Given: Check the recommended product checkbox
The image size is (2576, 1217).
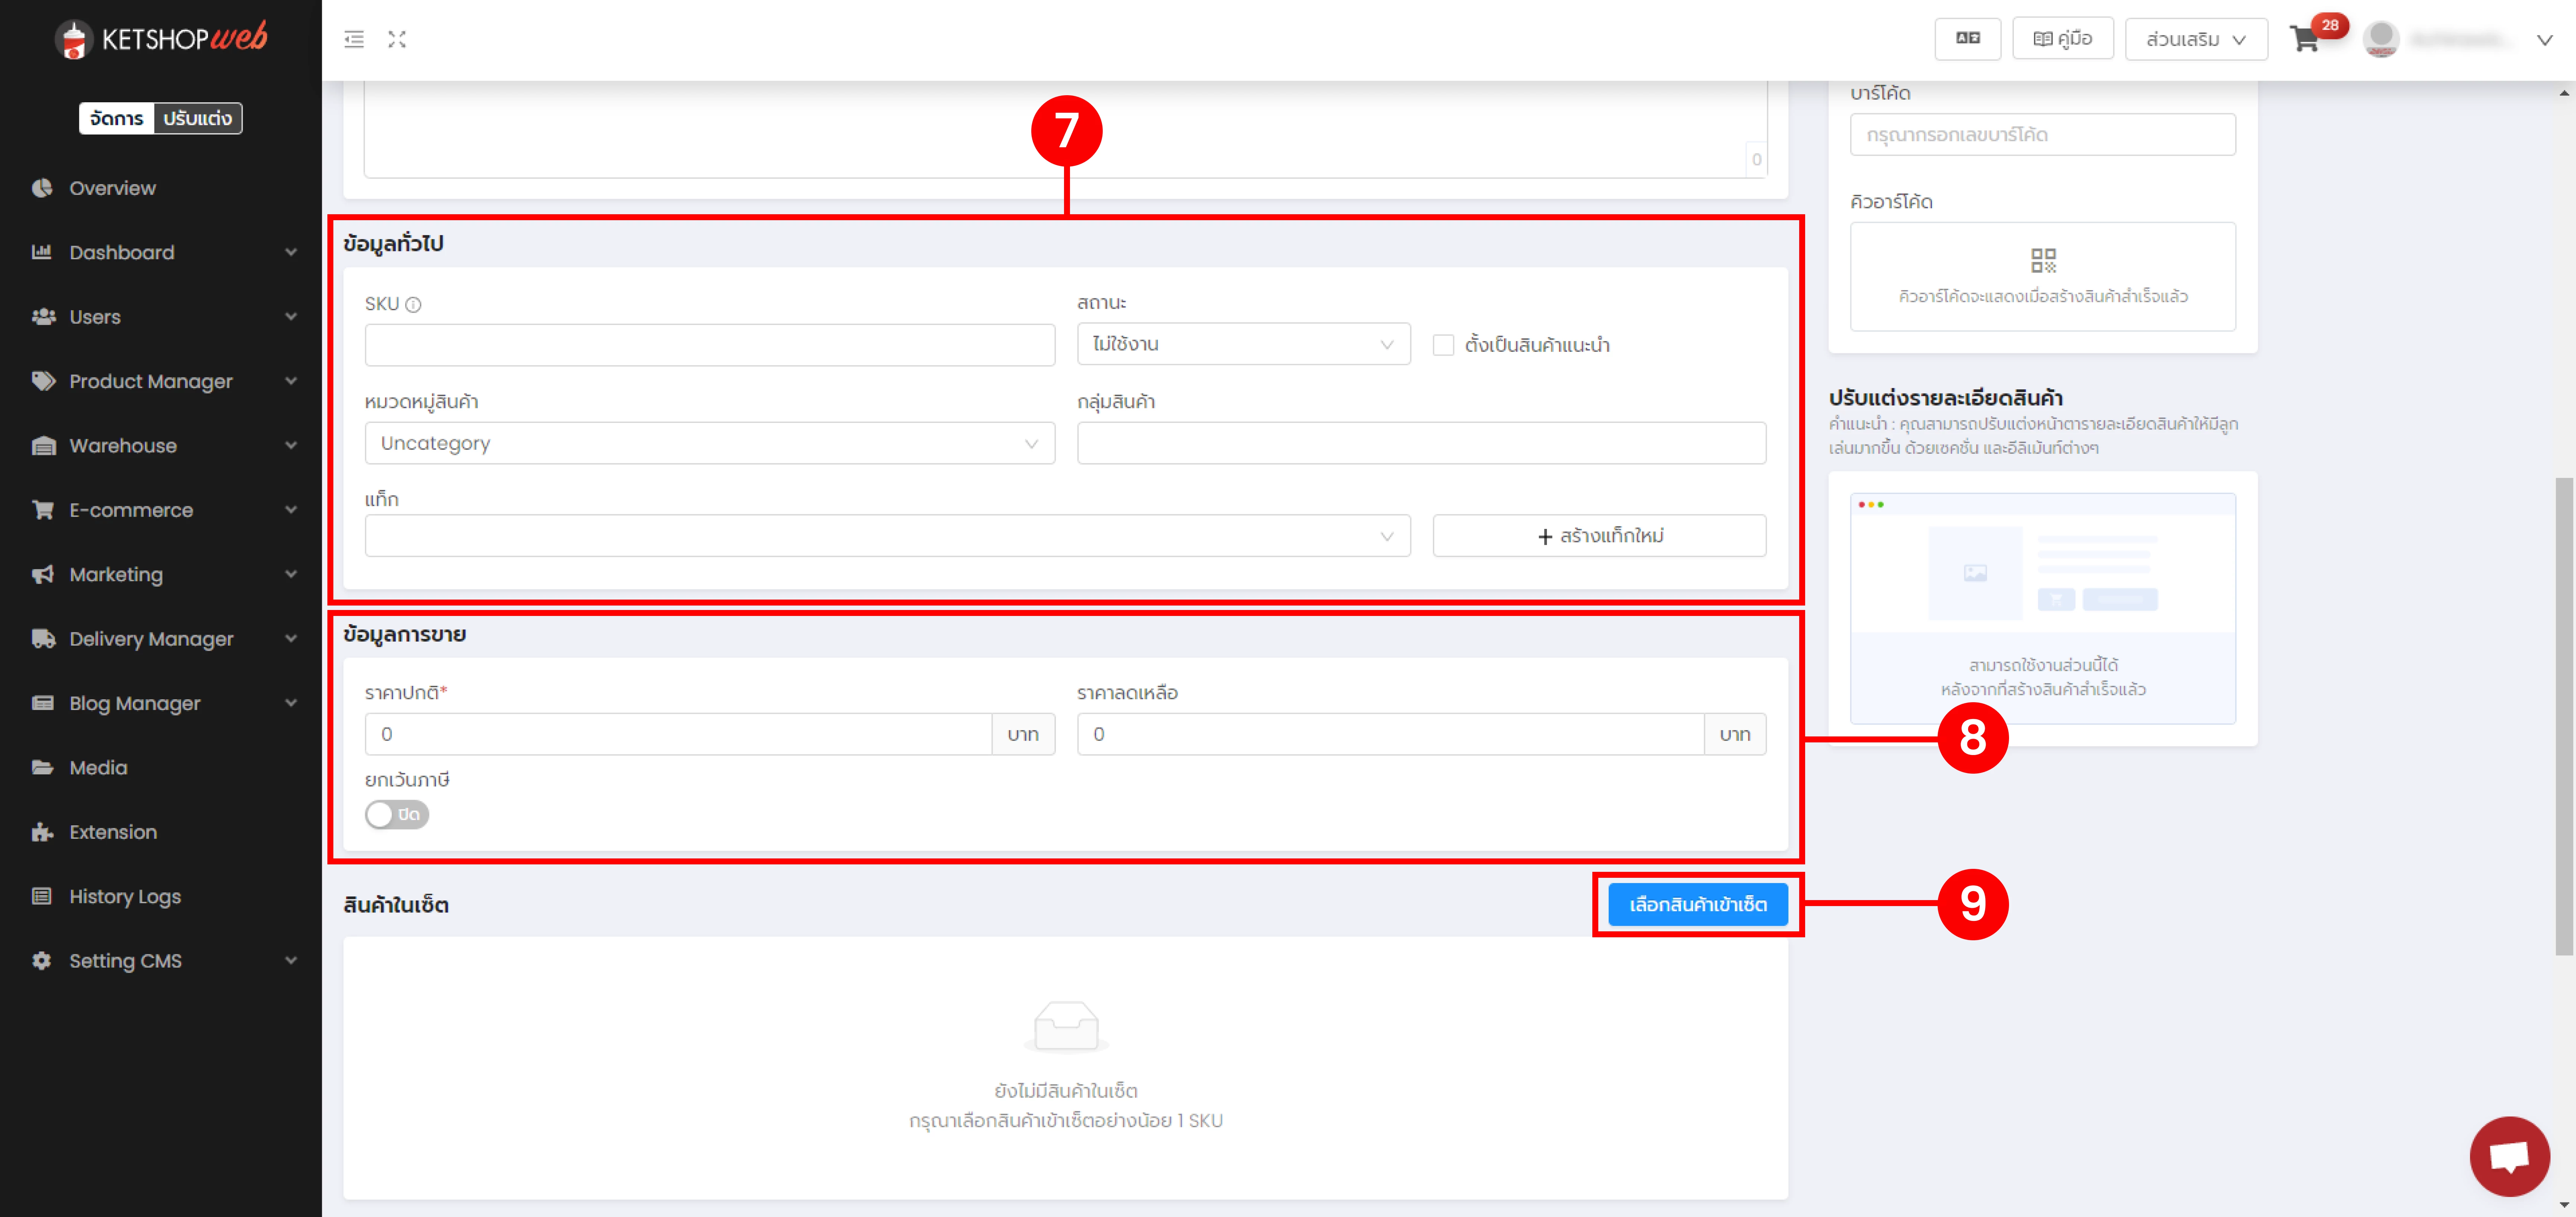Looking at the screenshot, I should (1443, 345).
